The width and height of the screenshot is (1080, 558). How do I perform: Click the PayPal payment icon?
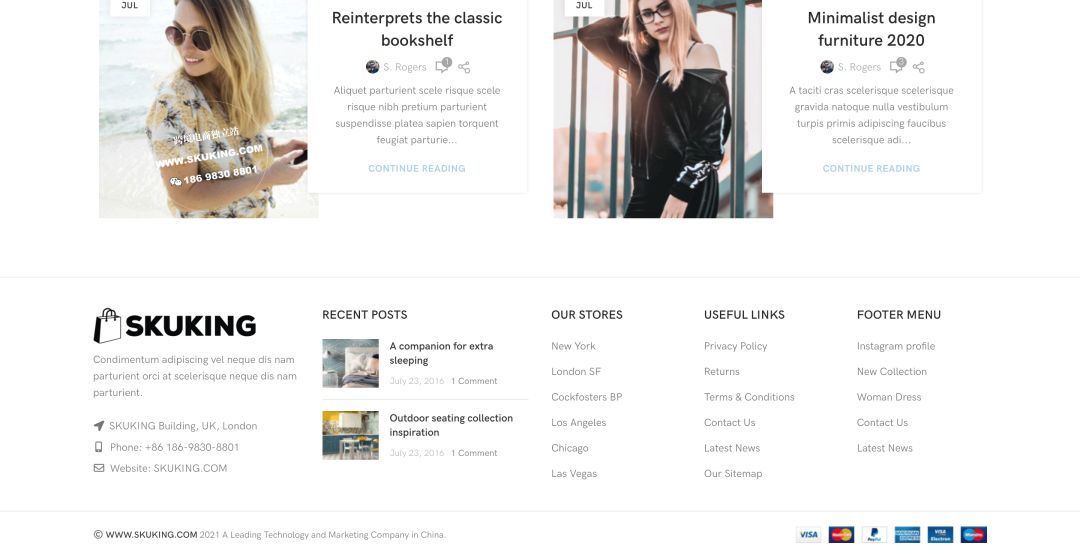tap(874, 535)
